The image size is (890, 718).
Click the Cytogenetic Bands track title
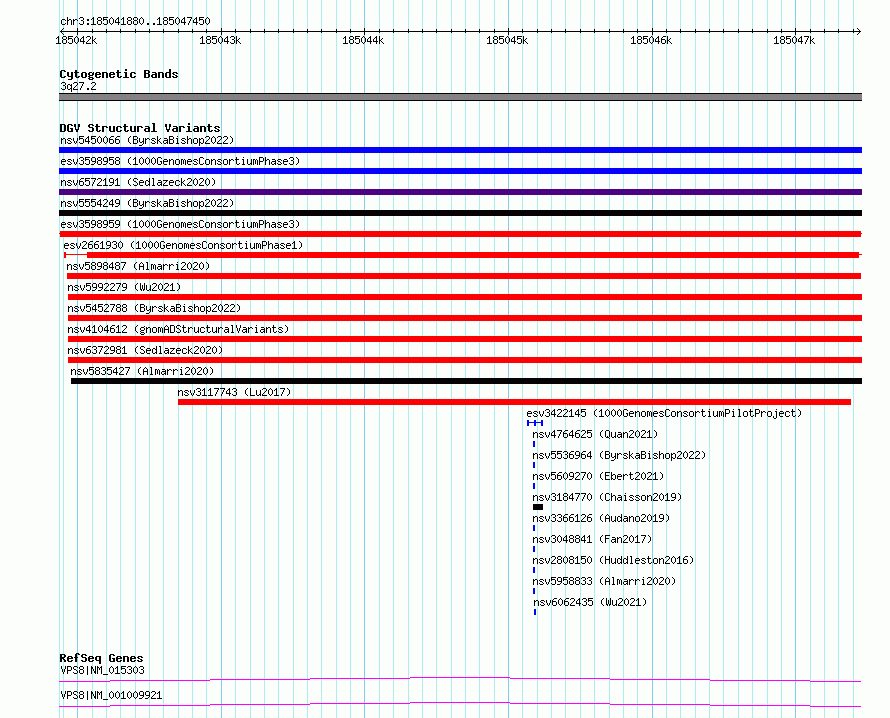[x=119, y=74]
